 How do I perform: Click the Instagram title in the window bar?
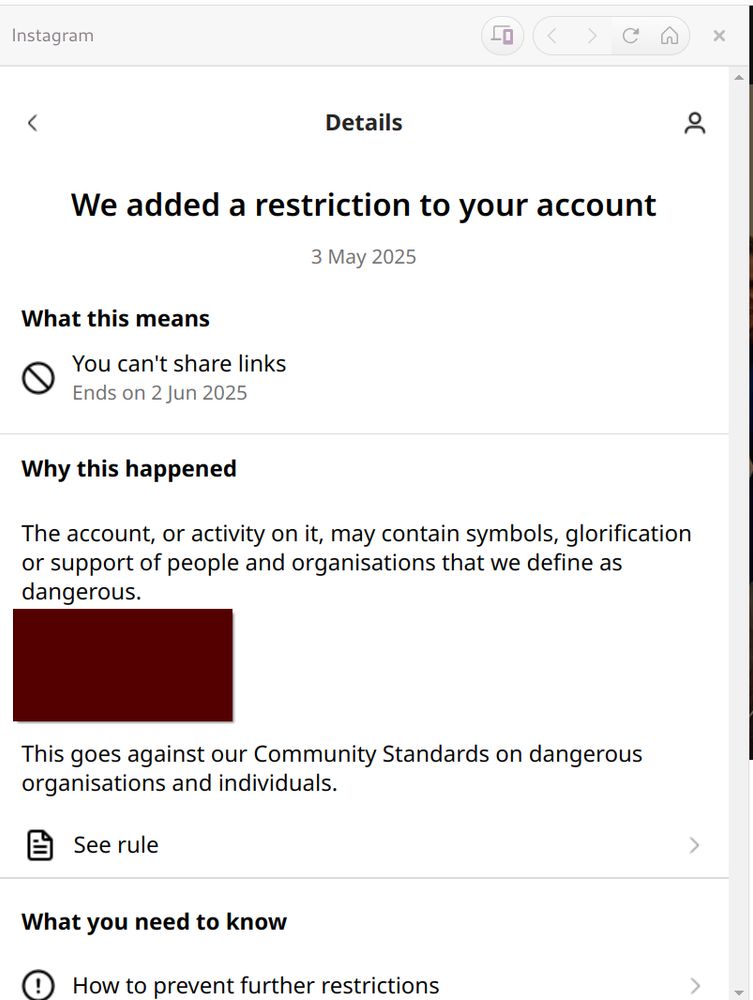click(x=51, y=35)
